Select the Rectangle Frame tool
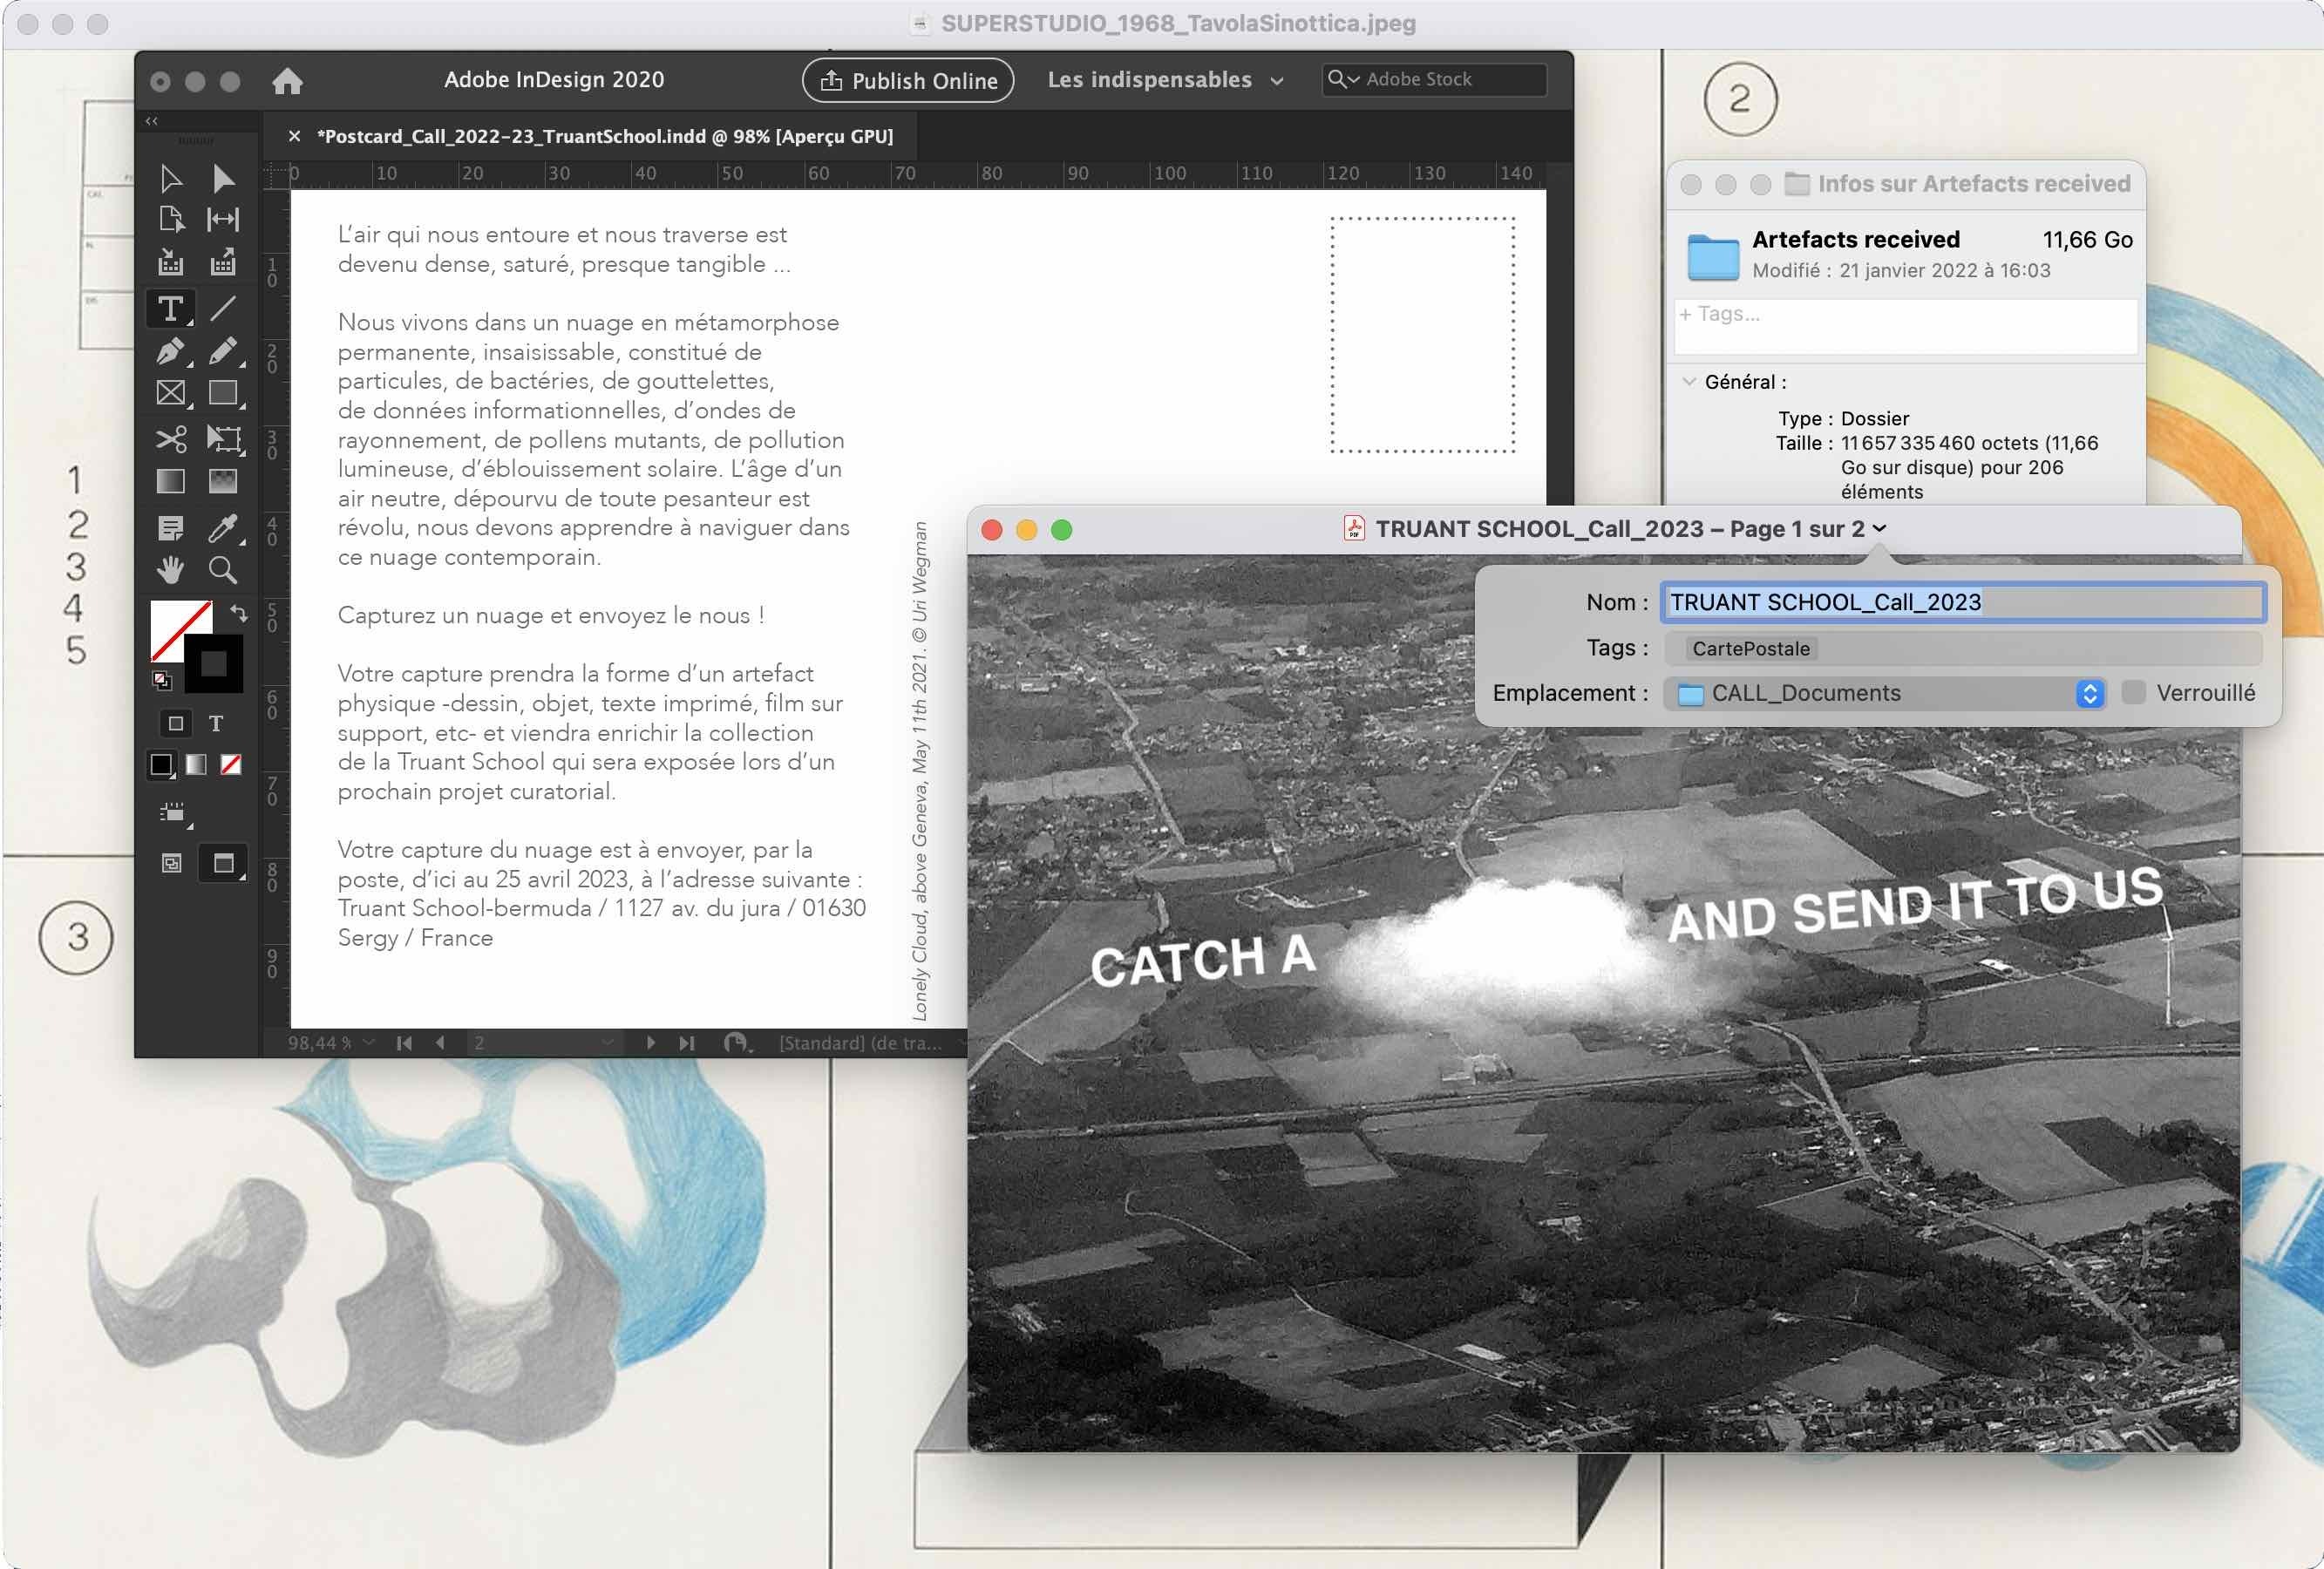This screenshot has width=2324, height=1569. point(170,393)
